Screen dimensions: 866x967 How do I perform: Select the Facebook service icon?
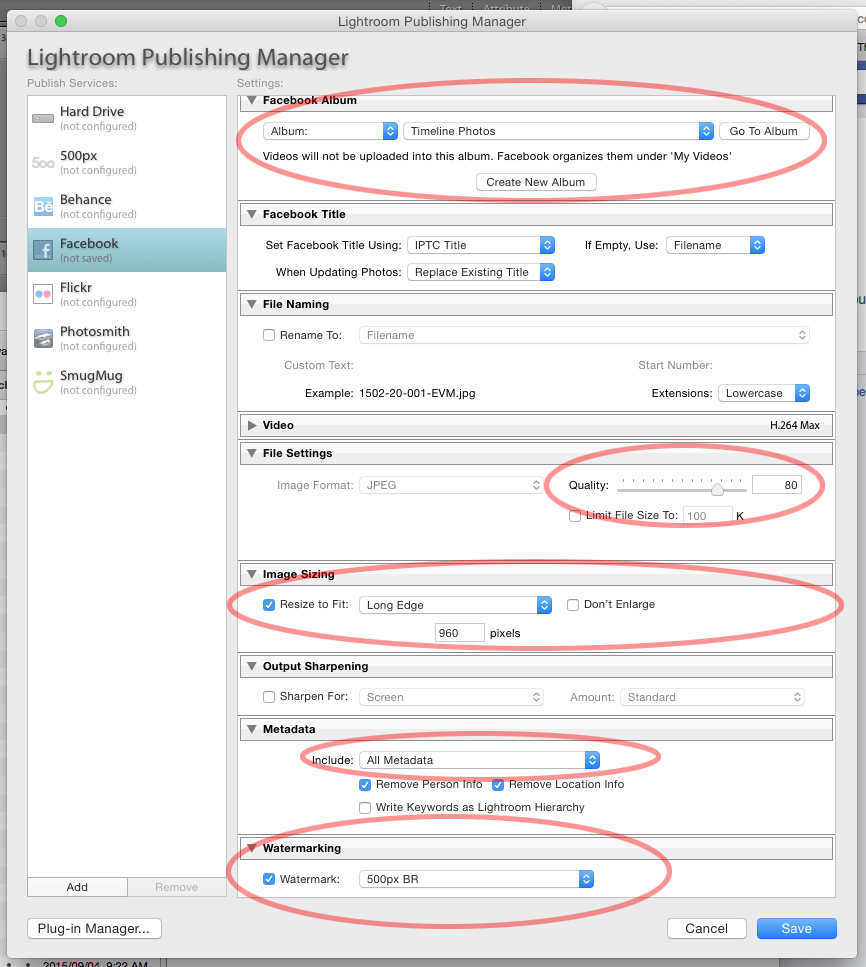[43, 250]
